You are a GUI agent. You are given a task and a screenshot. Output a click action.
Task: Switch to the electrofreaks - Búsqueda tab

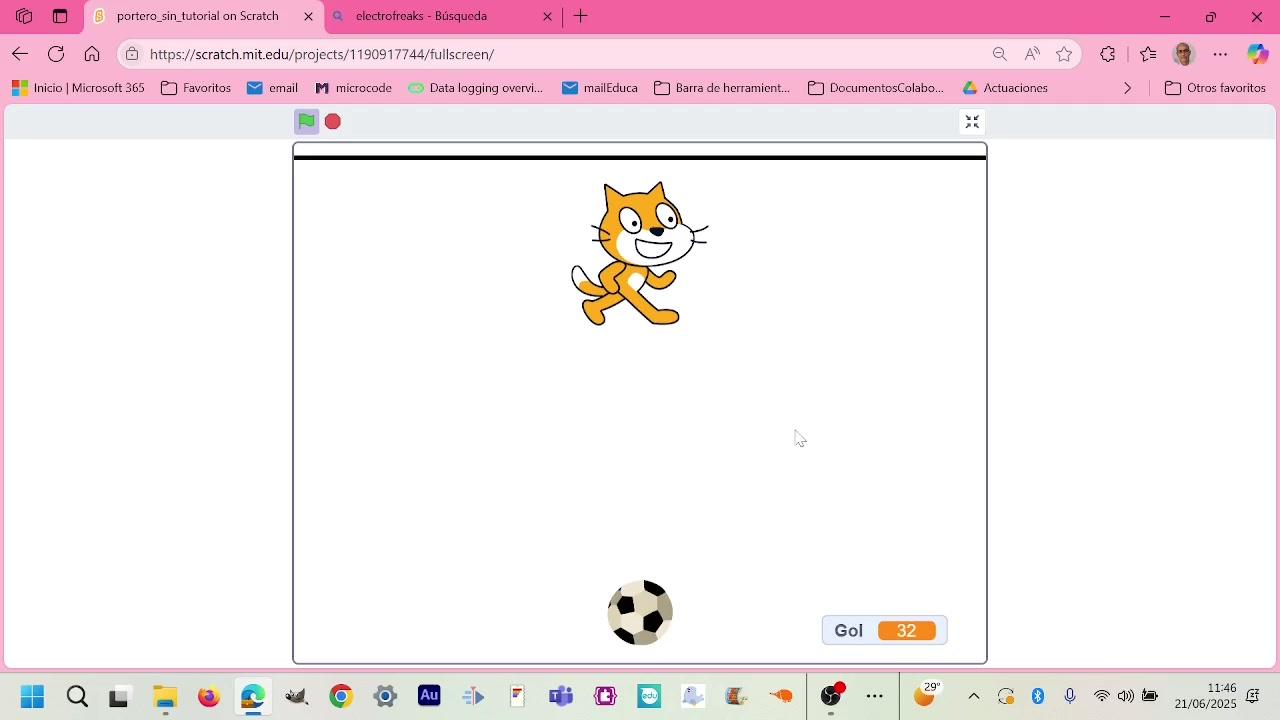(442, 16)
